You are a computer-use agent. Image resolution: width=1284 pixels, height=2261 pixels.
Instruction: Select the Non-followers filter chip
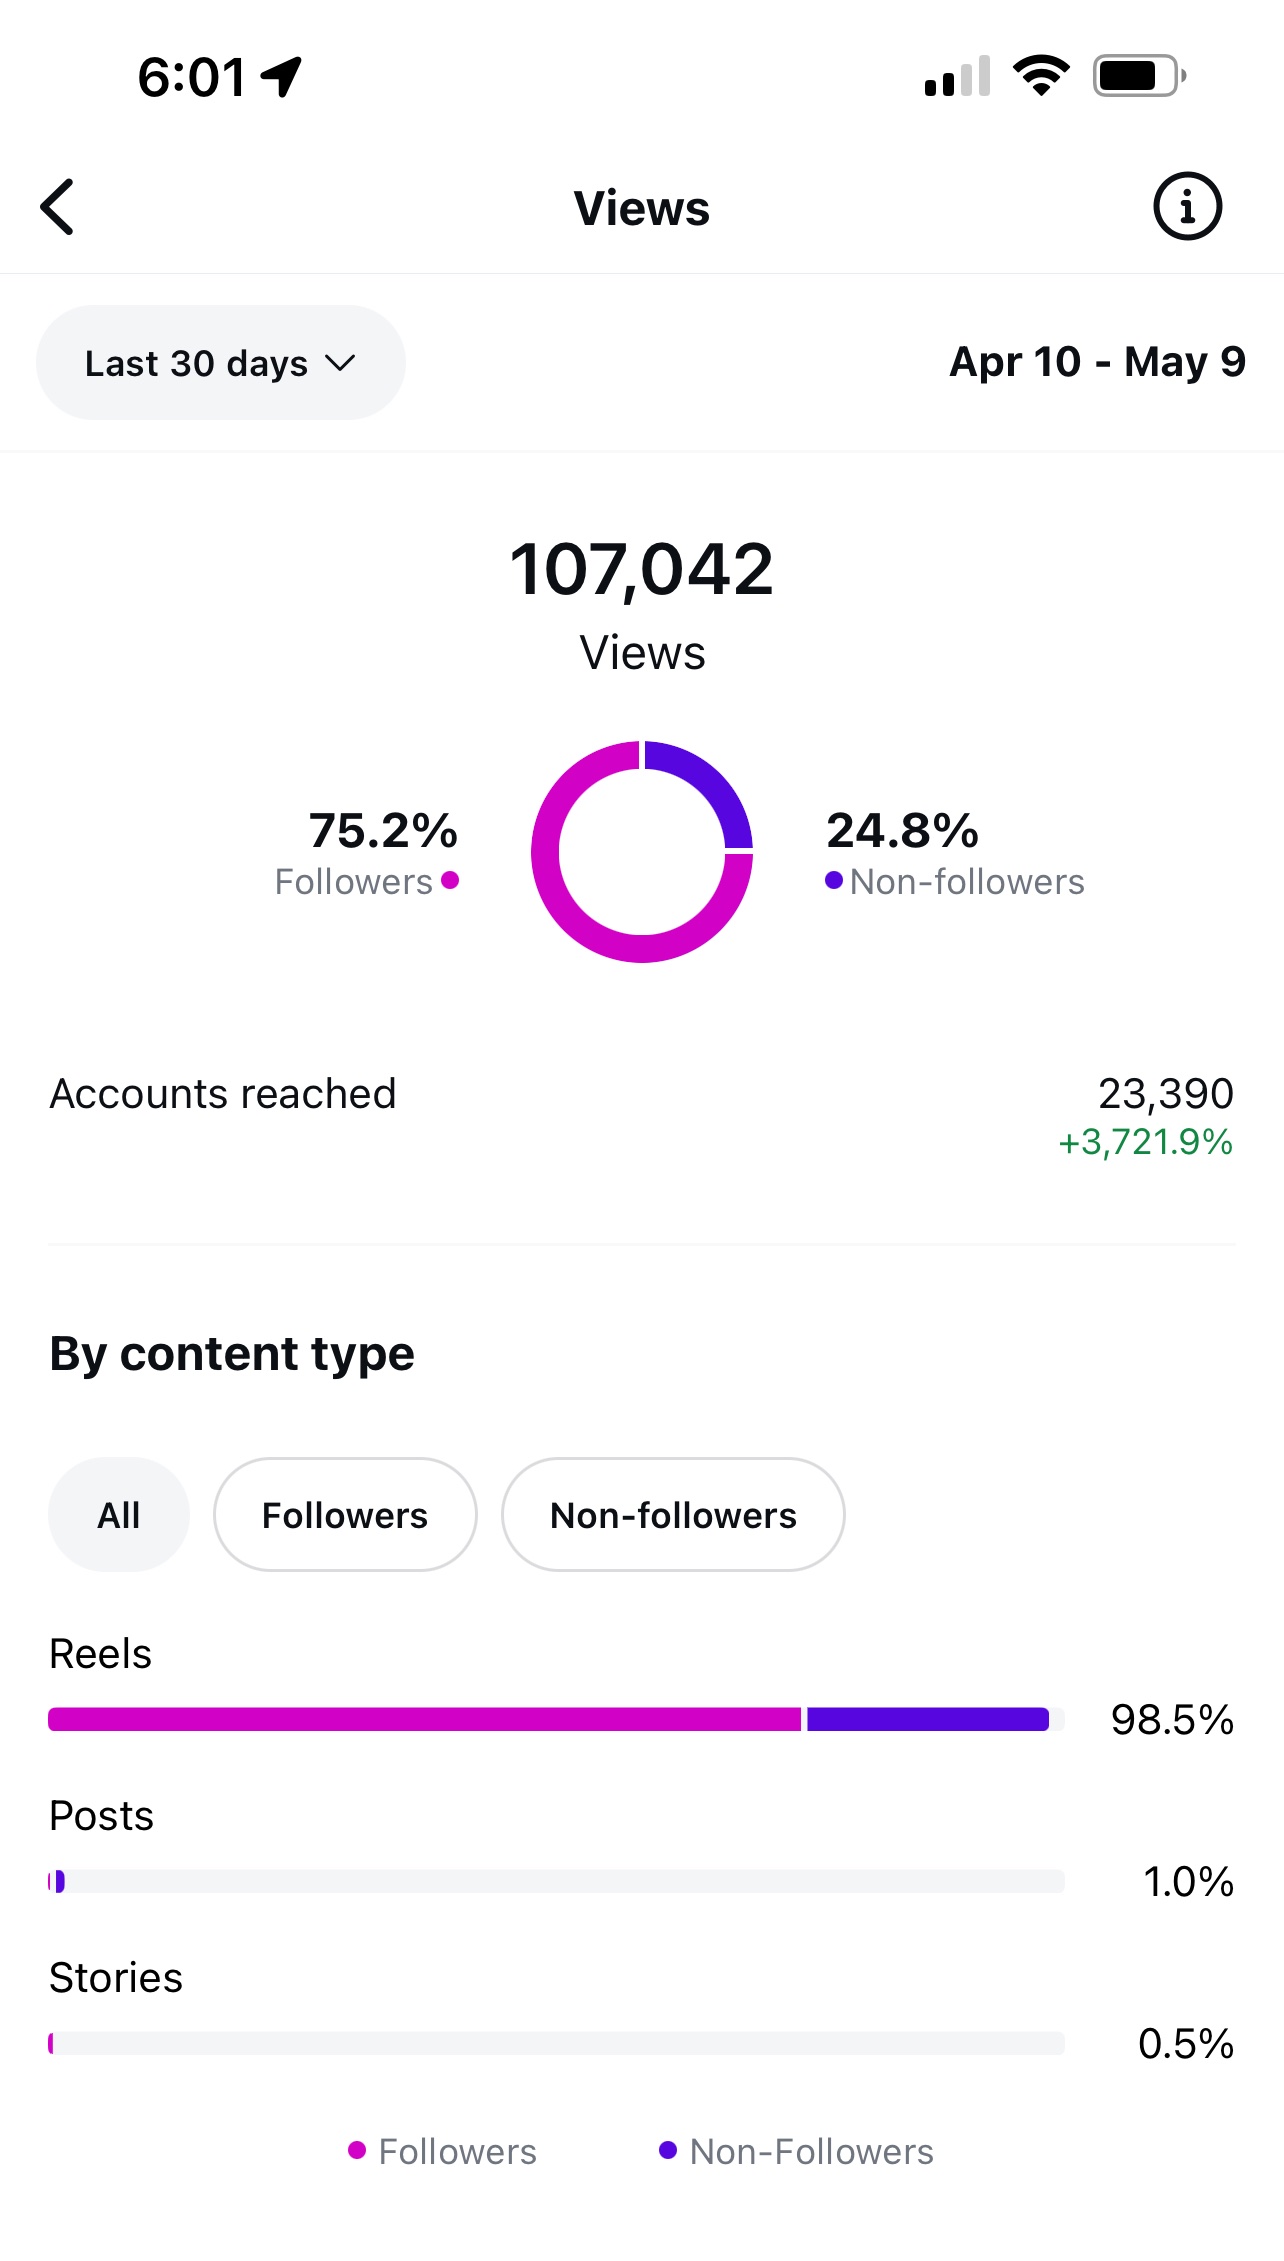[673, 1514]
